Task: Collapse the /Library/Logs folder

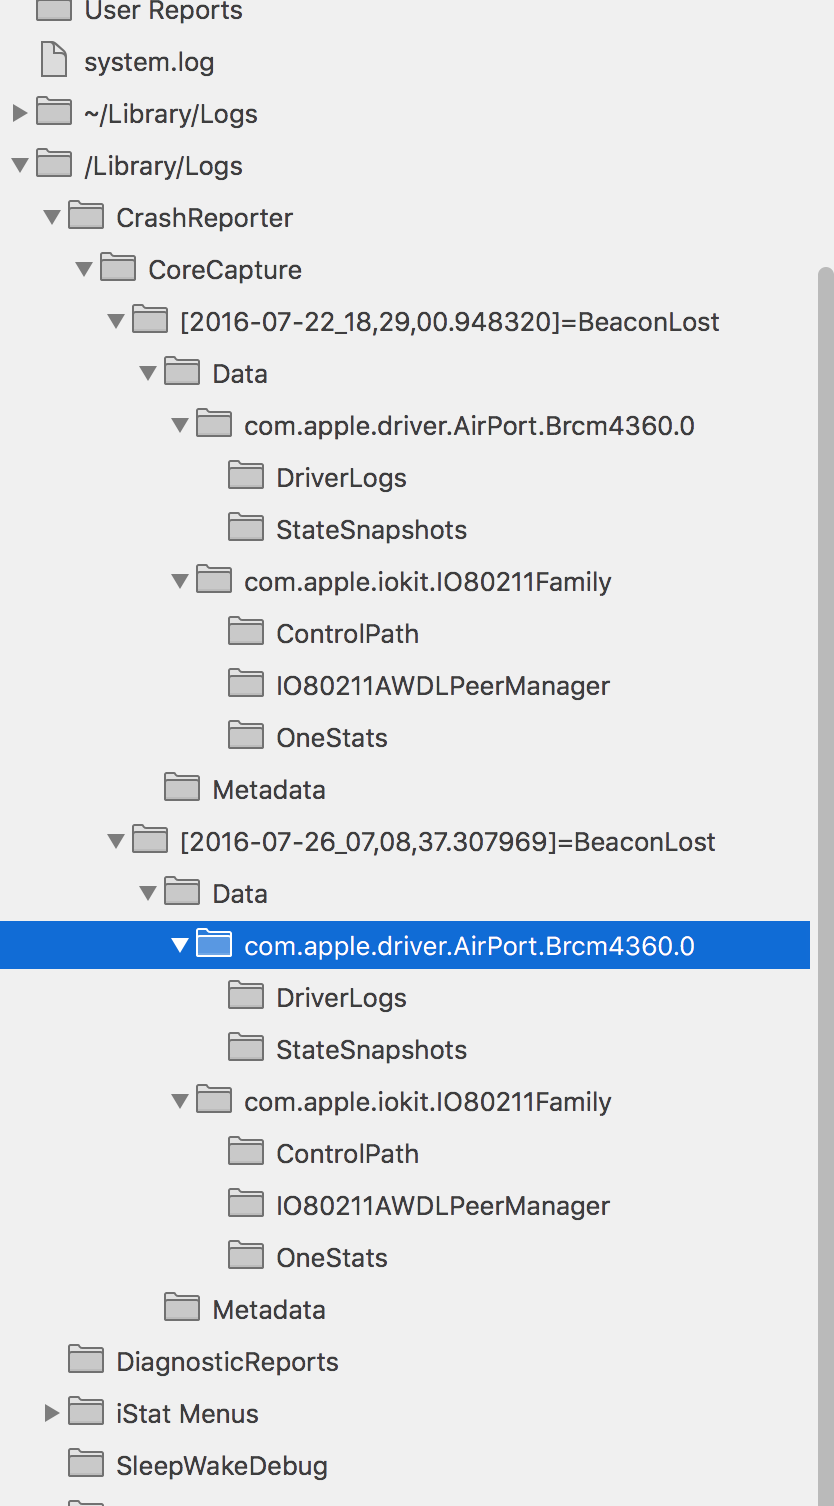Action: (20, 166)
